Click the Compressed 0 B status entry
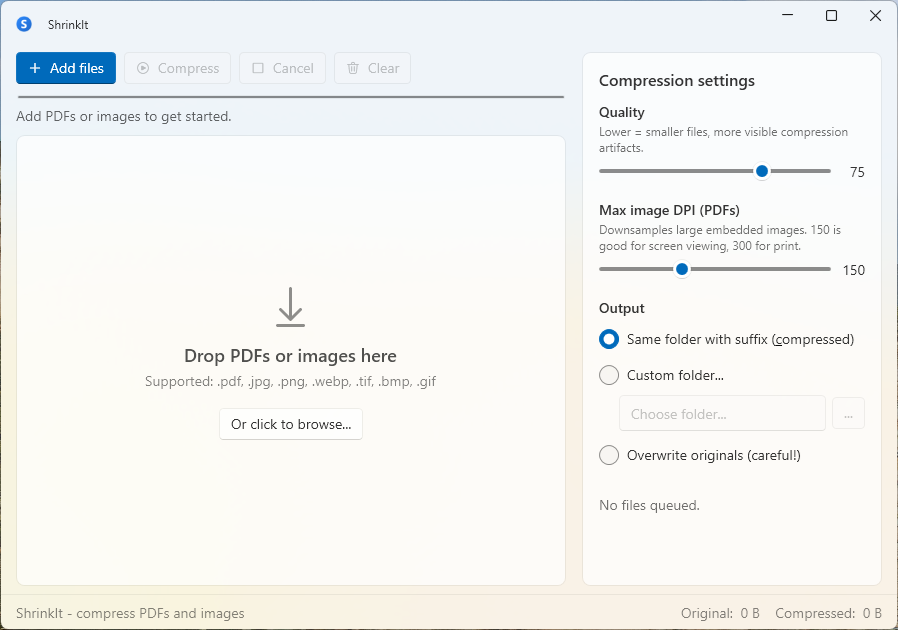The image size is (898, 630). tap(828, 613)
